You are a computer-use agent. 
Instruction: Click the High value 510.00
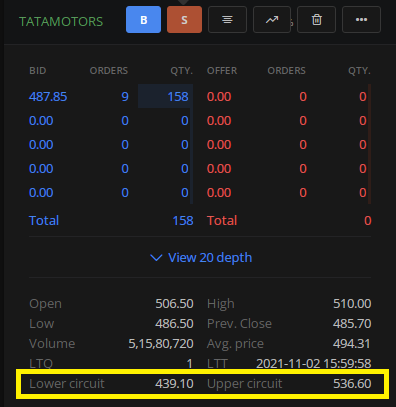tap(352, 304)
